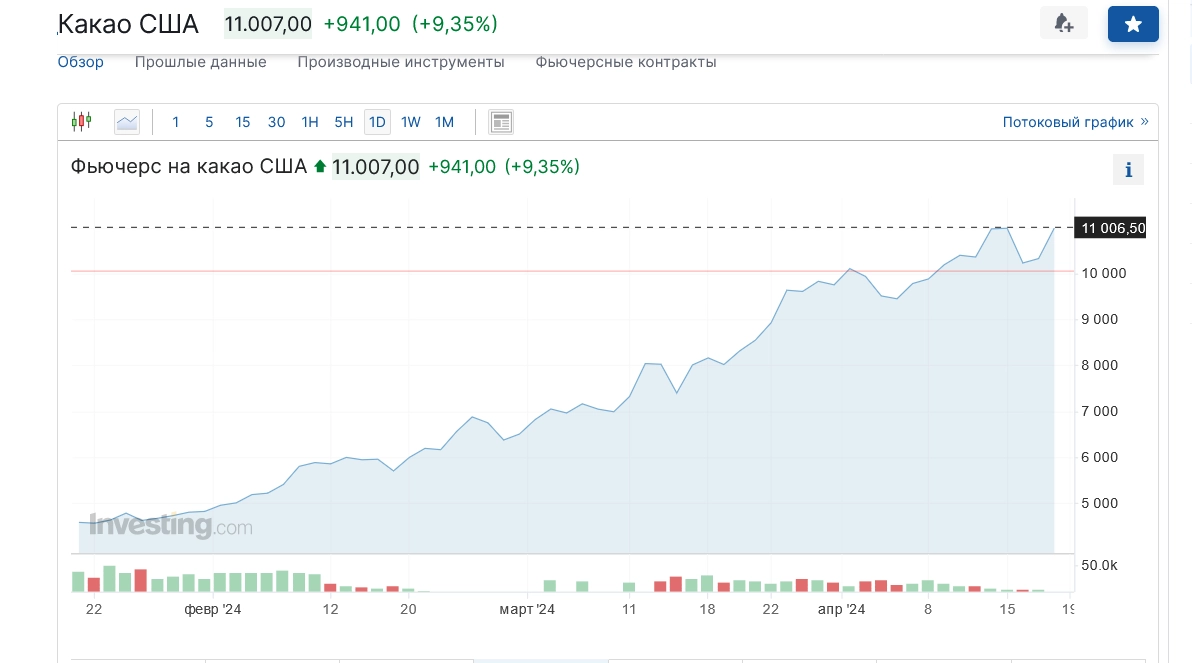Choose the 5H chart interval
The image size is (1192, 663).
pyautogui.click(x=343, y=122)
